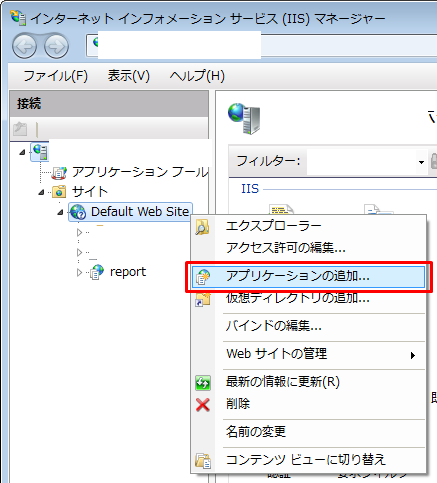The image size is (437, 483).
Task: Click the 接続 panel header
Action: [109, 104]
